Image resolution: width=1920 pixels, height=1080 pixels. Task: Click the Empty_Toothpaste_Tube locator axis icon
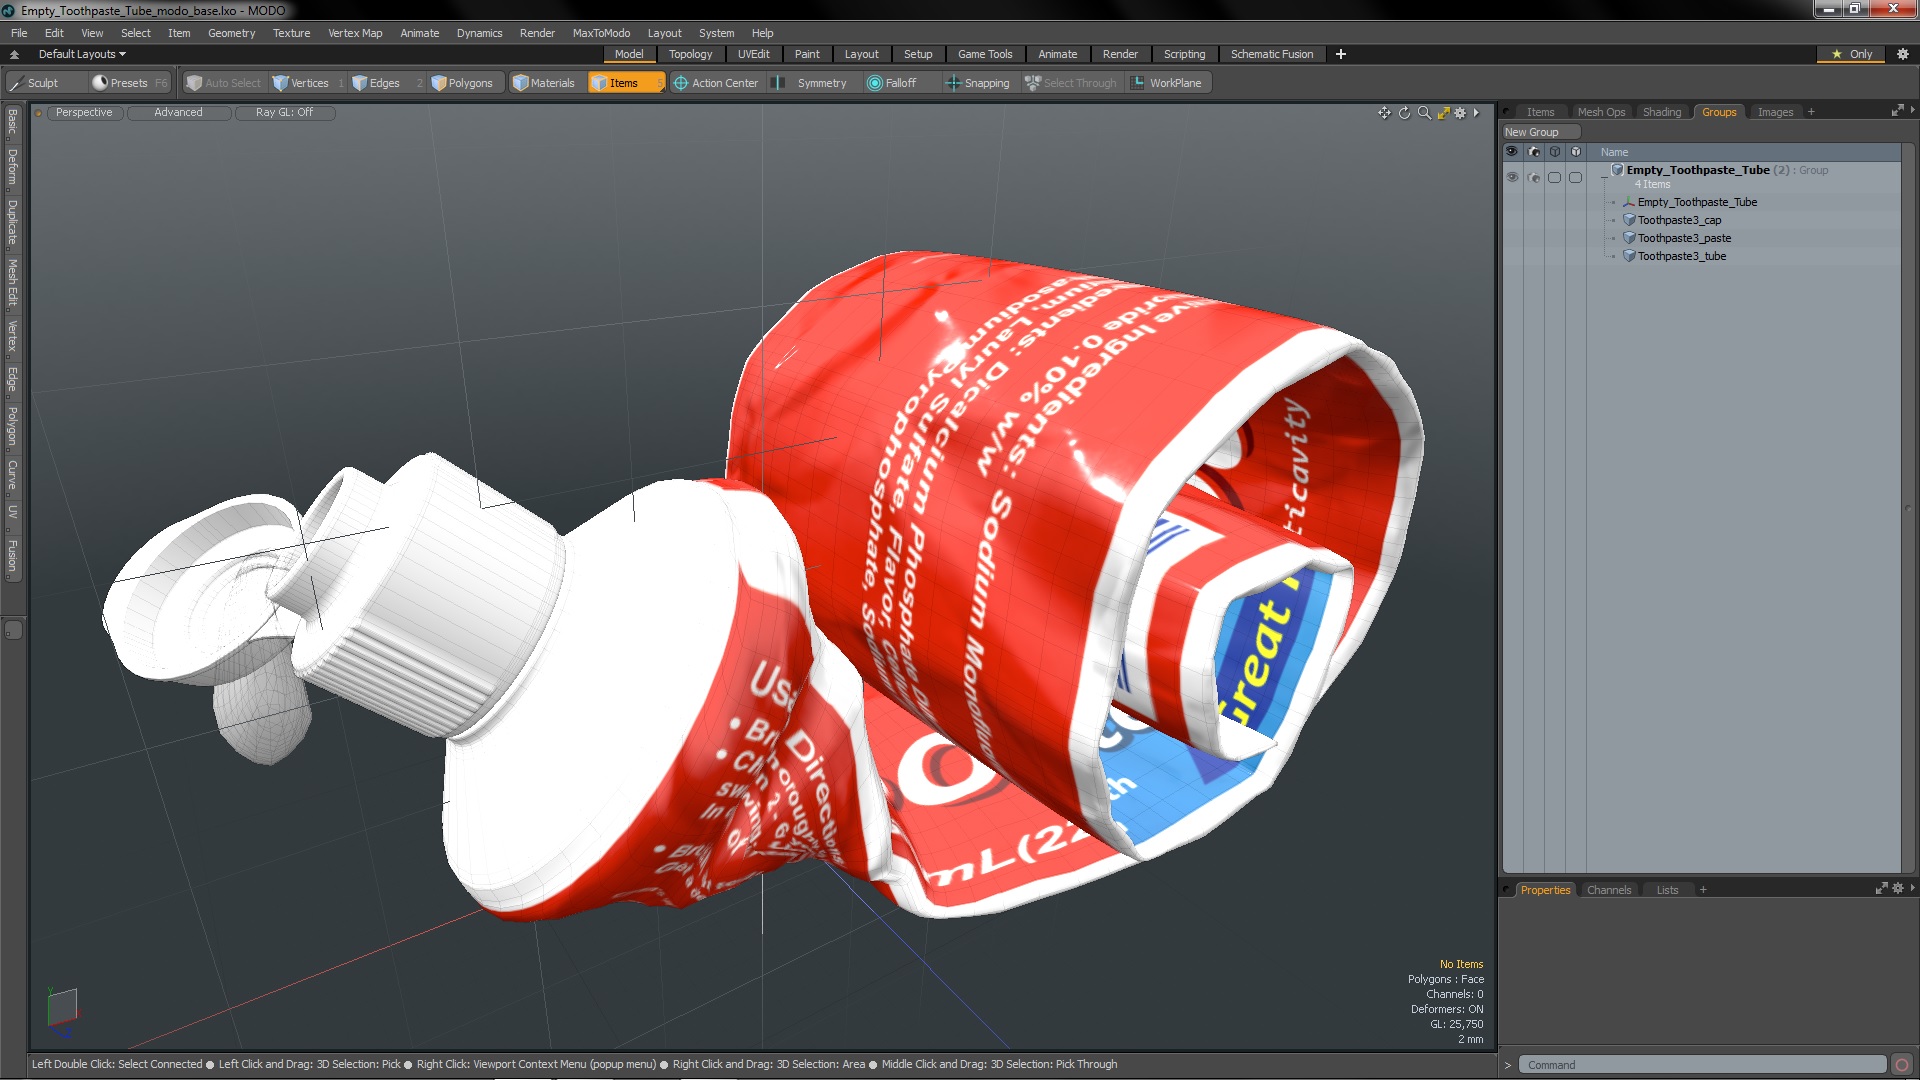[1629, 202]
